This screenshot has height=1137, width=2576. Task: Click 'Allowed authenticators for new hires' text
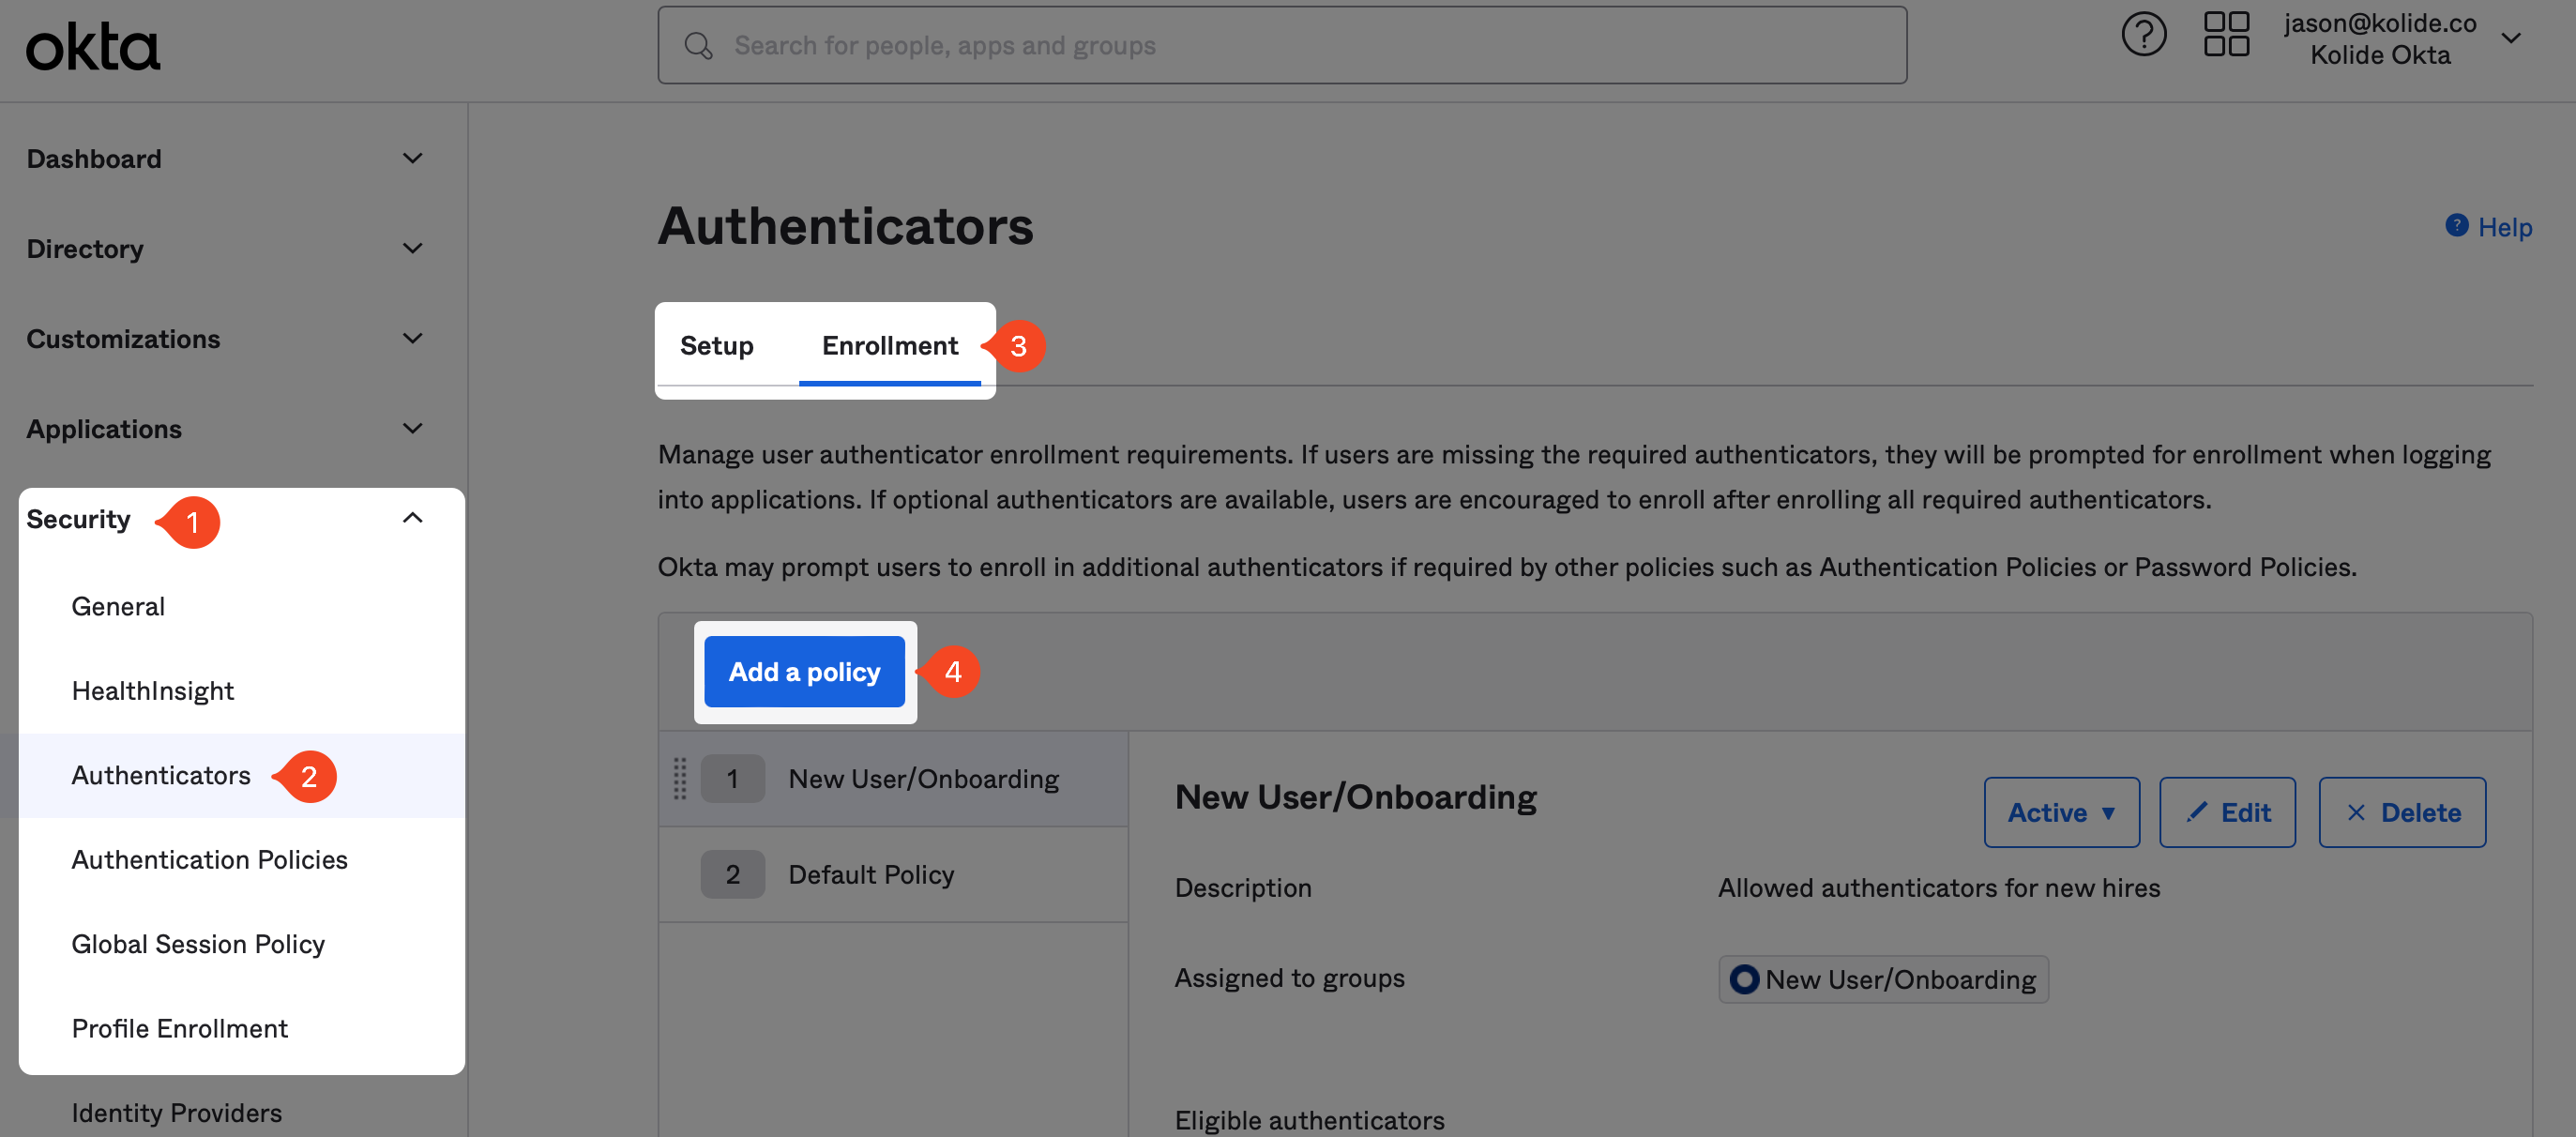point(1939,888)
